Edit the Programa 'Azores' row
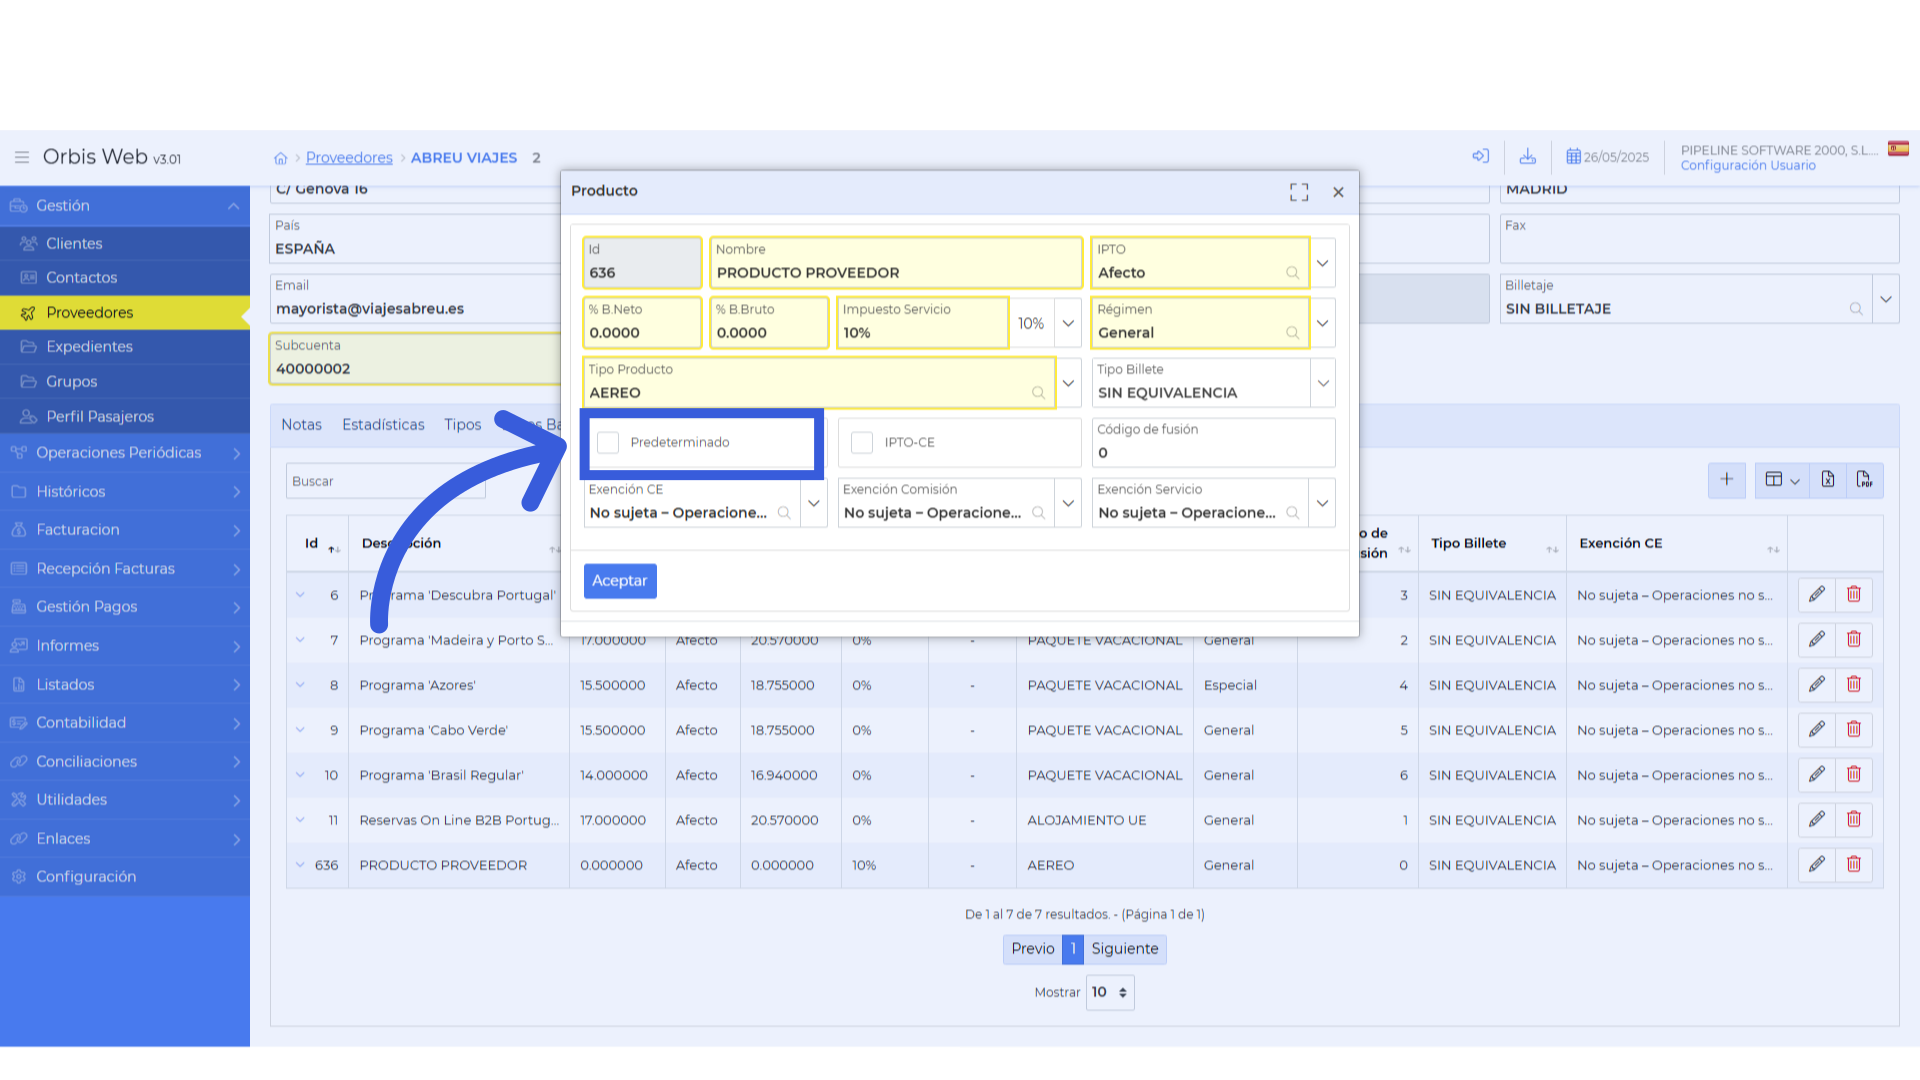Viewport: 1920px width, 1080px height. [x=1817, y=684]
